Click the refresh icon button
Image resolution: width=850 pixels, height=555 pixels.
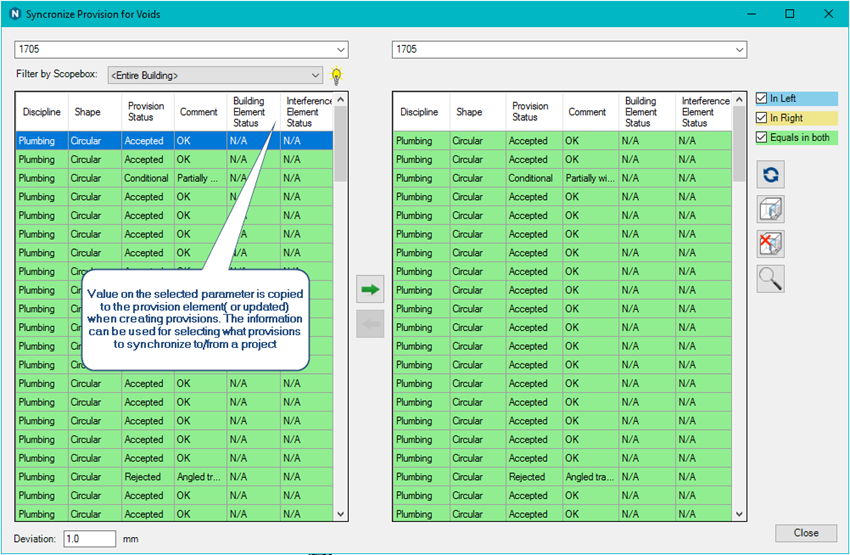pyautogui.click(x=770, y=175)
